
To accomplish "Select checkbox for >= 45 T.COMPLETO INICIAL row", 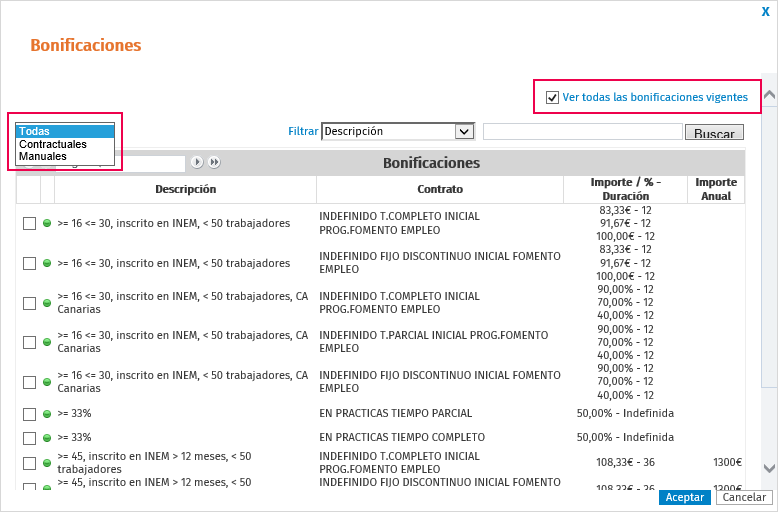I will 29,463.
